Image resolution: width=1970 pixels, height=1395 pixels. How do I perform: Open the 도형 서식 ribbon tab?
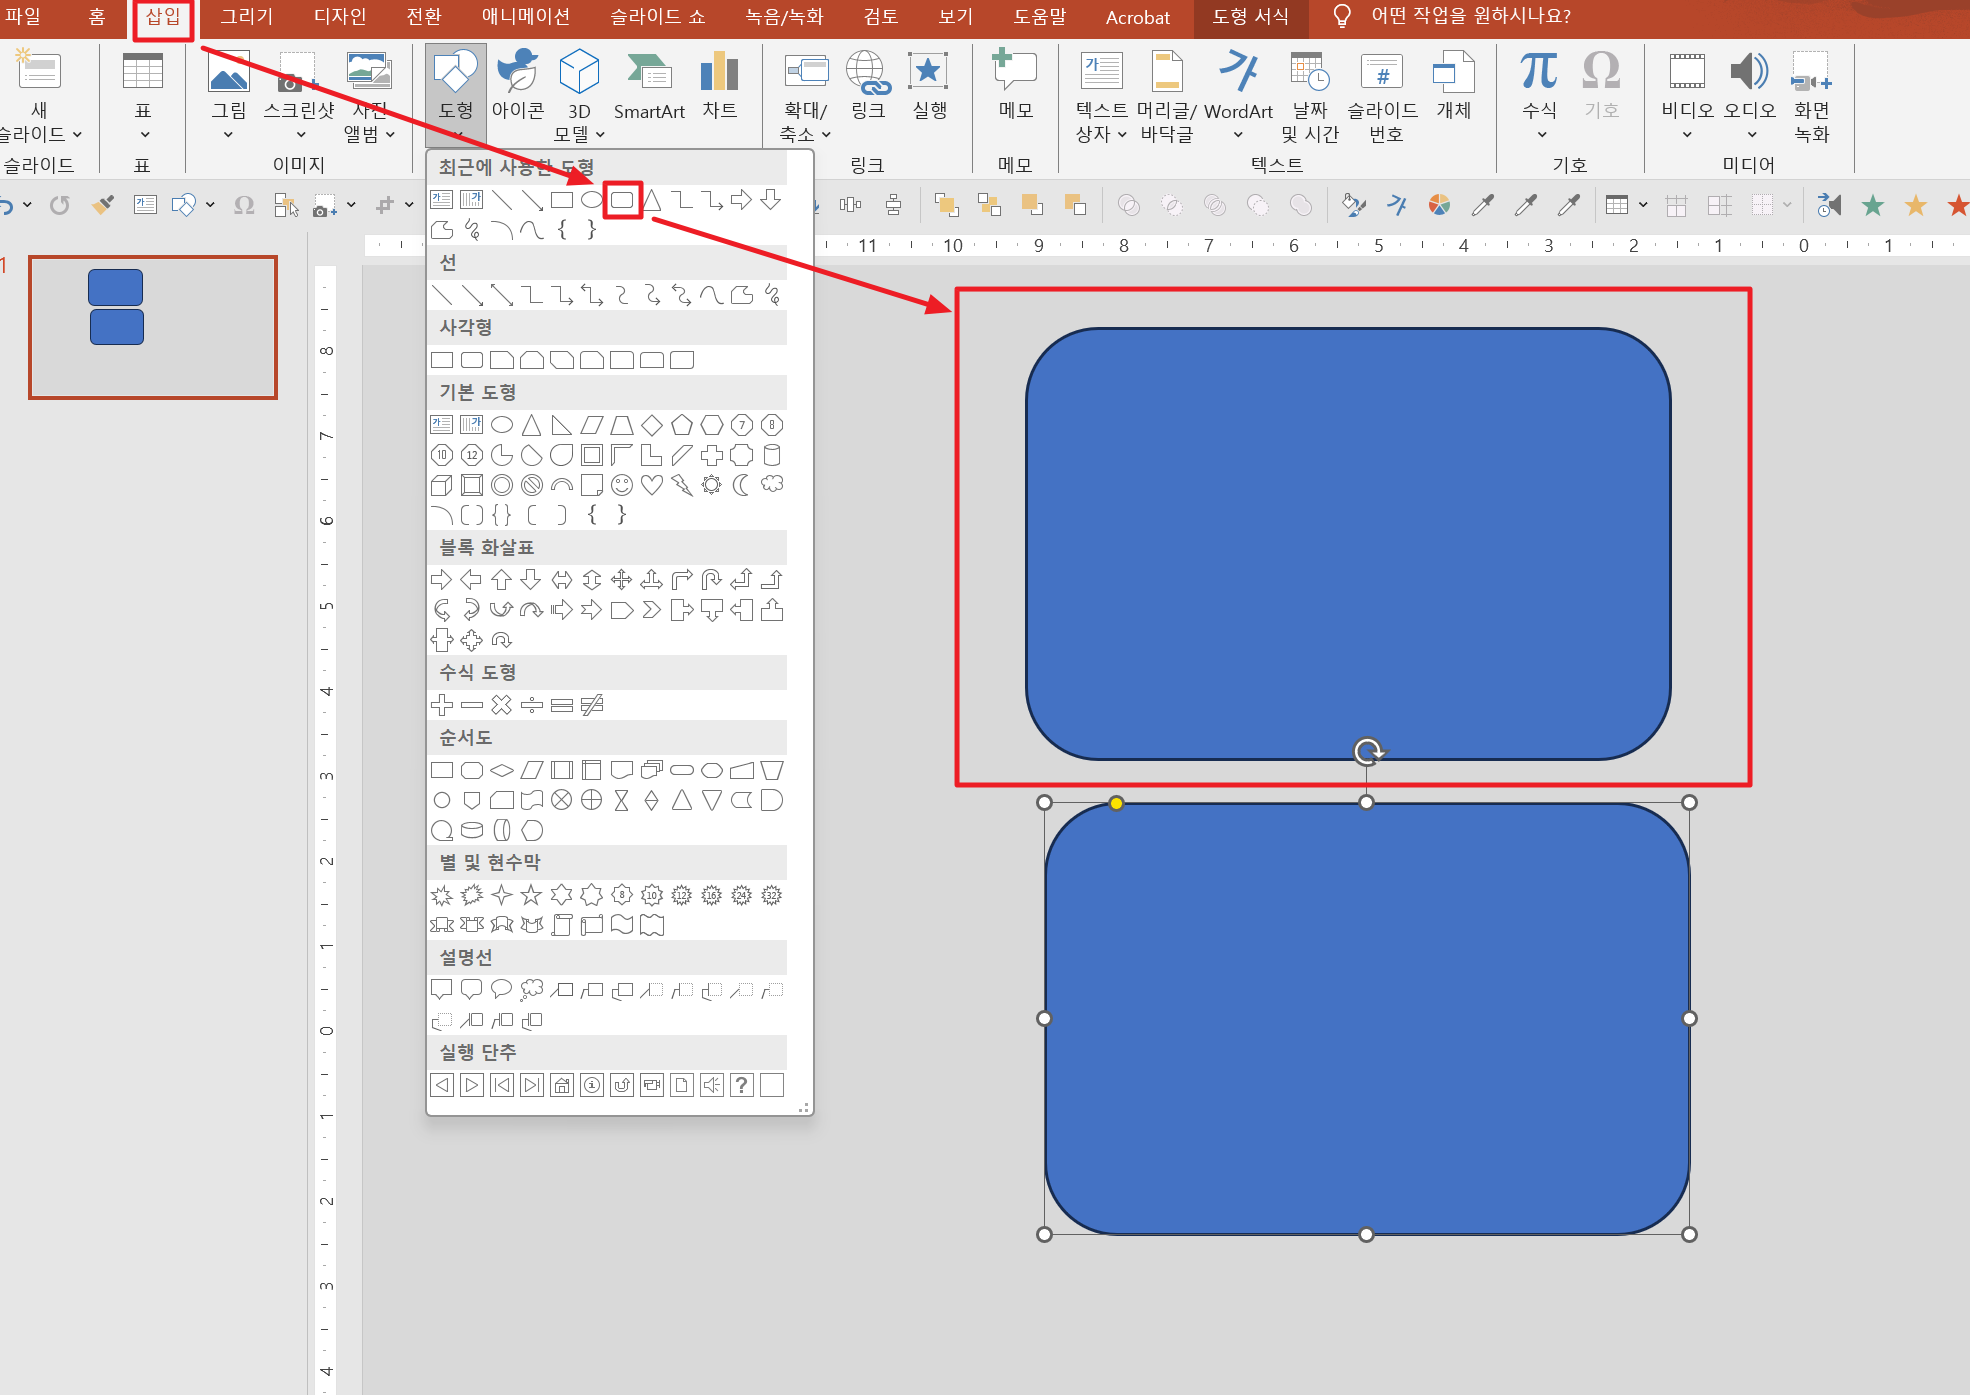coord(1250,17)
